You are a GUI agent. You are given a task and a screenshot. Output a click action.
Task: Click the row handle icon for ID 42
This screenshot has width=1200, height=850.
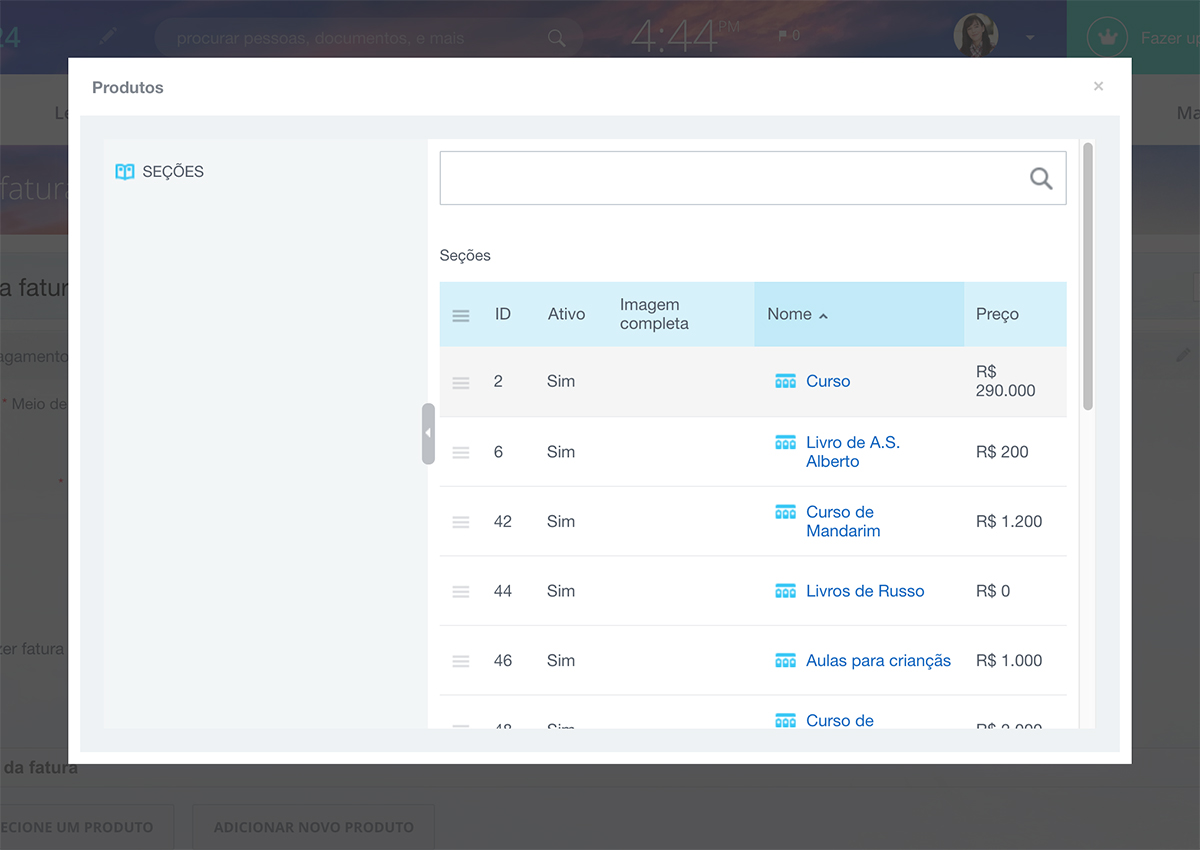coord(461,522)
